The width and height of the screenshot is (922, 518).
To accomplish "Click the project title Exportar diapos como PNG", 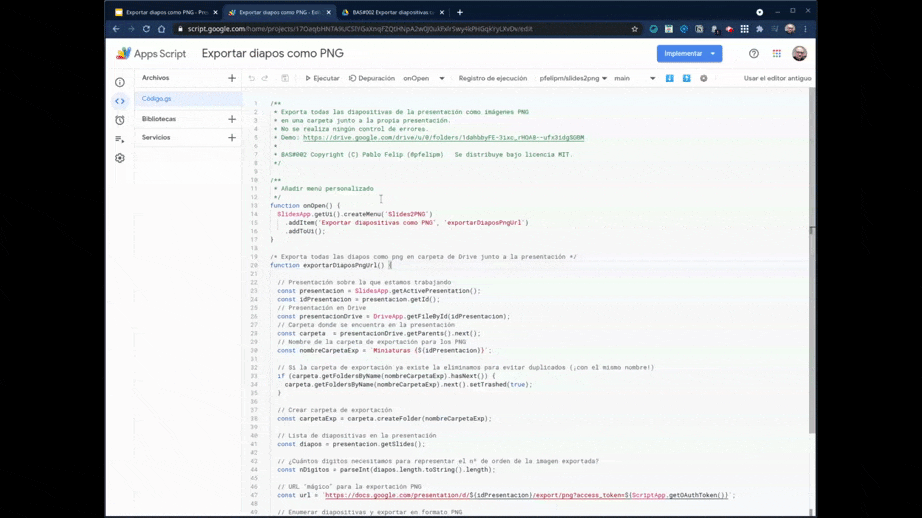I will [x=273, y=54].
